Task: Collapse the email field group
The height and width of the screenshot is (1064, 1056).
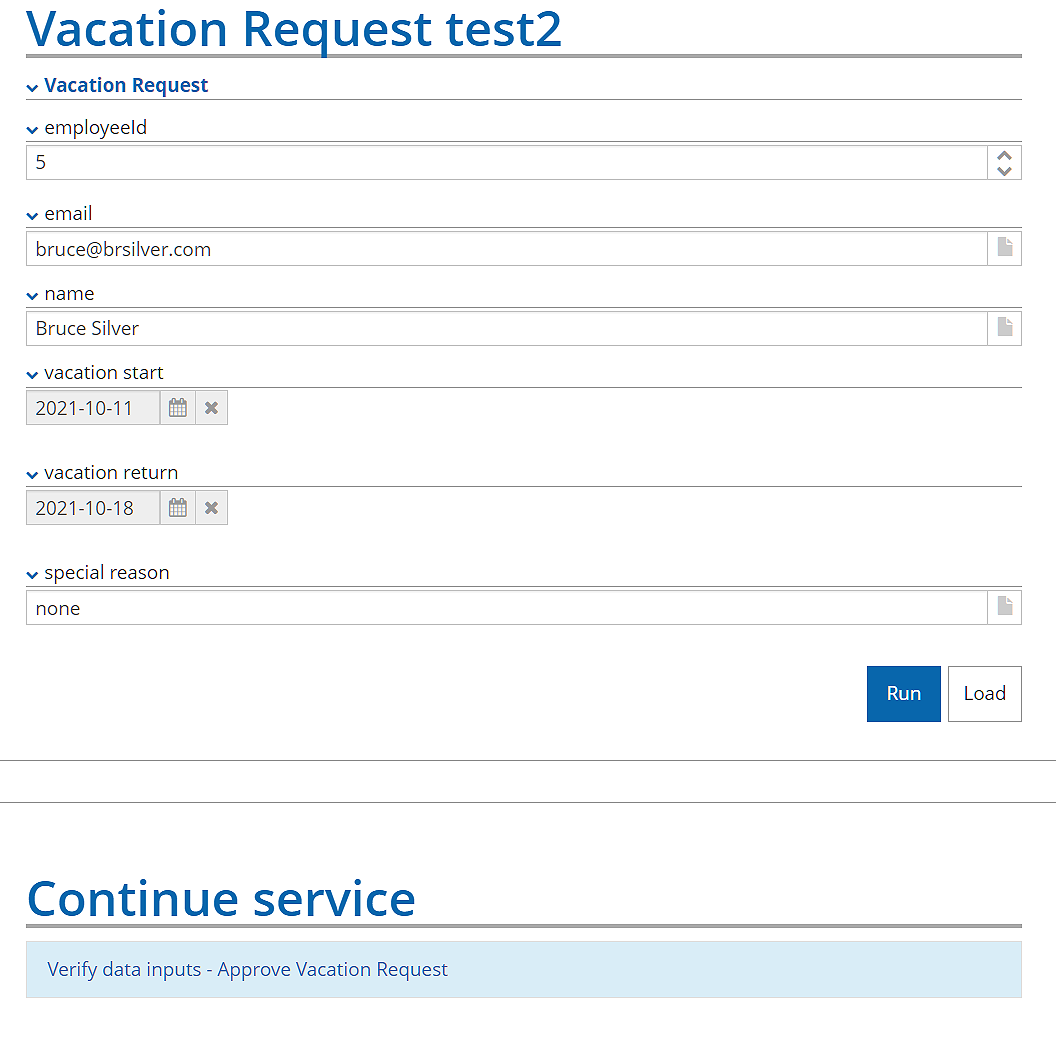Action: pos(33,216)
